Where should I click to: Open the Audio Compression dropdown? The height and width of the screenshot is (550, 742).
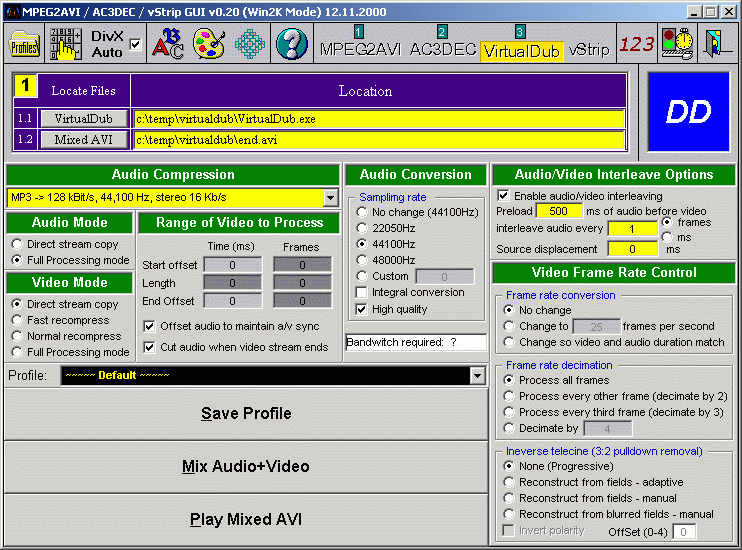(x=331, y=197)
